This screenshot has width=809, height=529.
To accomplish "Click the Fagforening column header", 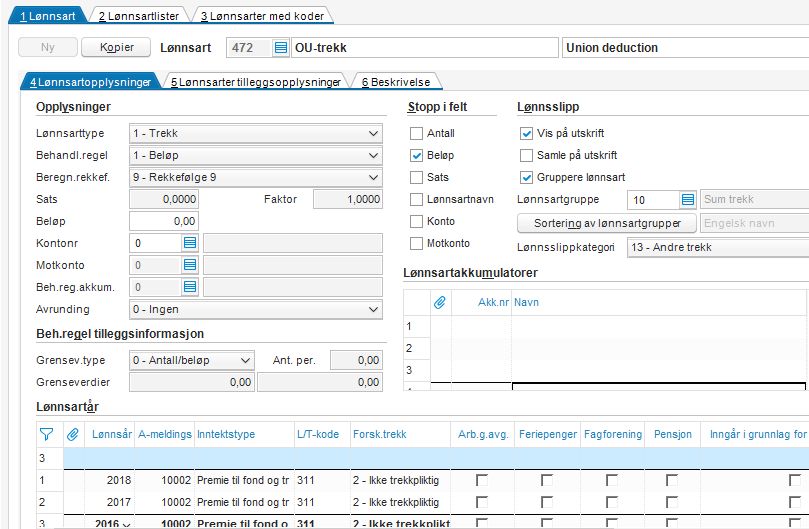I will tap(613, 435).
